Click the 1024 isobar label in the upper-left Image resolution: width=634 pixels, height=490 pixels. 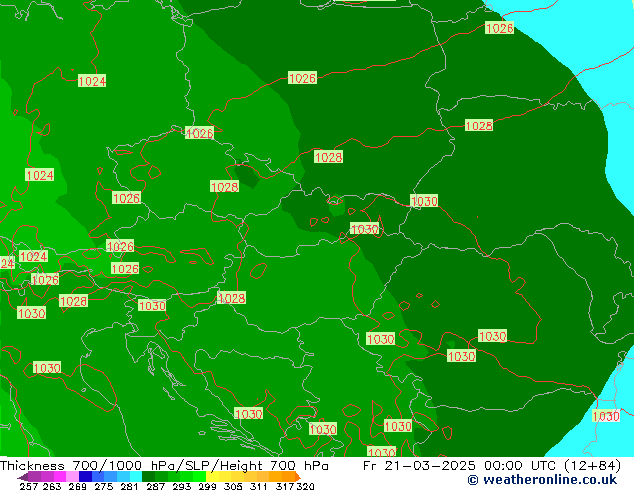click(92, 81)
